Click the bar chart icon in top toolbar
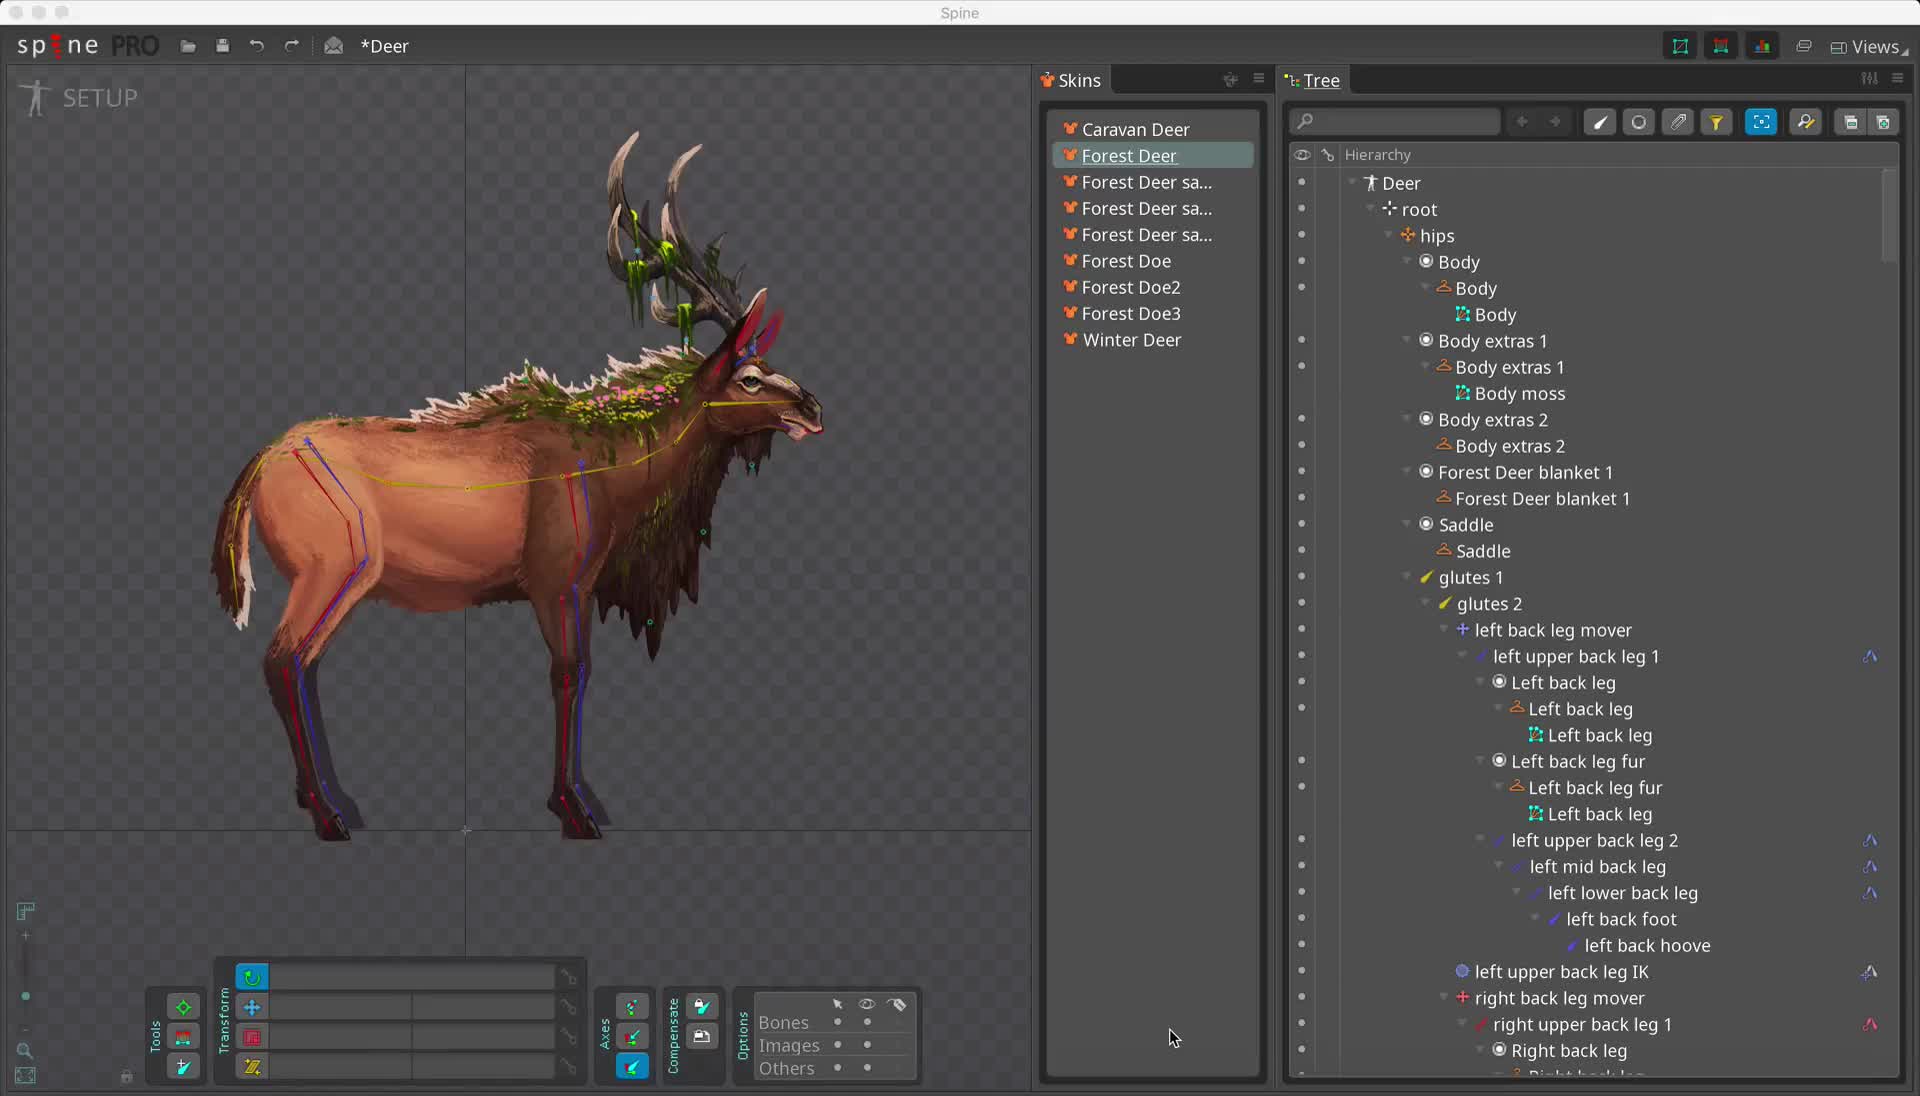 tap(1762, 46)
